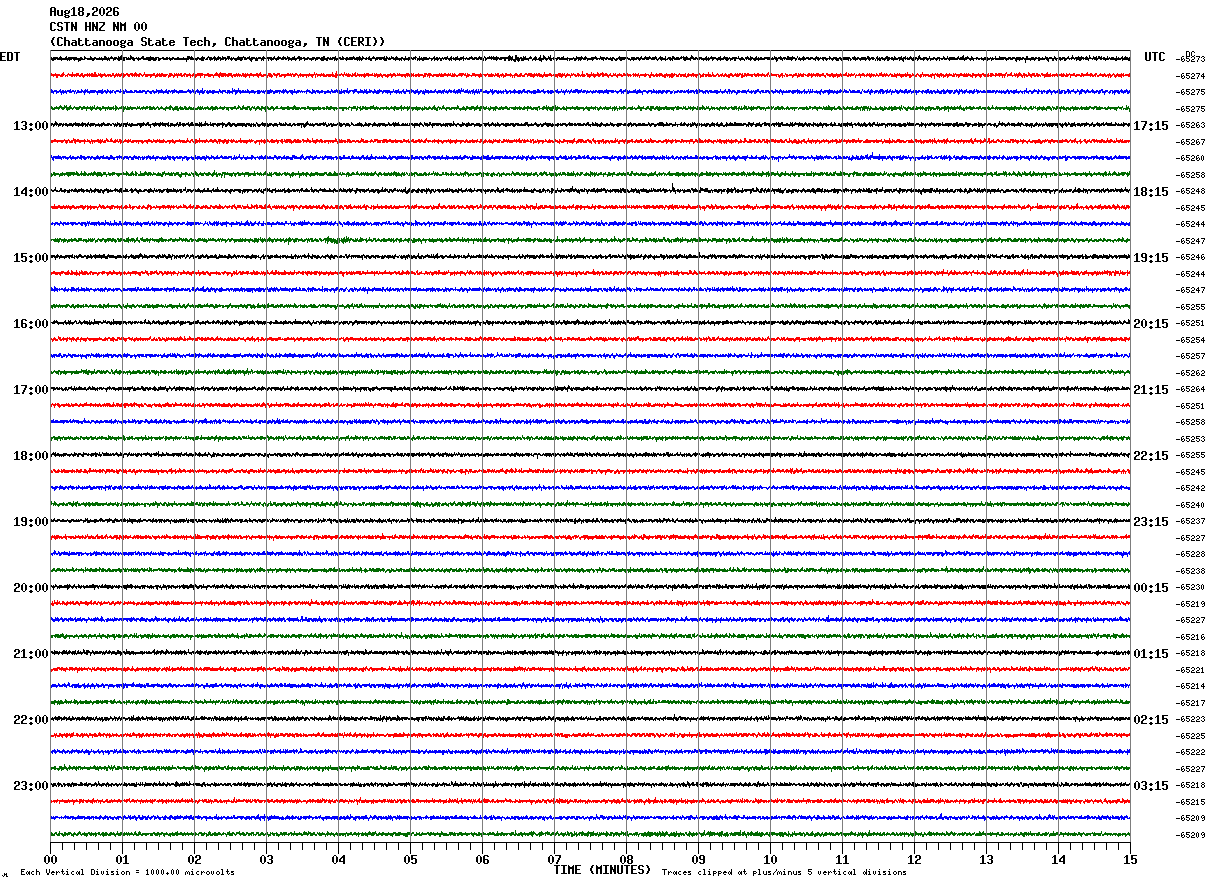
Task: Click the Aug18,2026 date header
Action: [x=84, y=12]
